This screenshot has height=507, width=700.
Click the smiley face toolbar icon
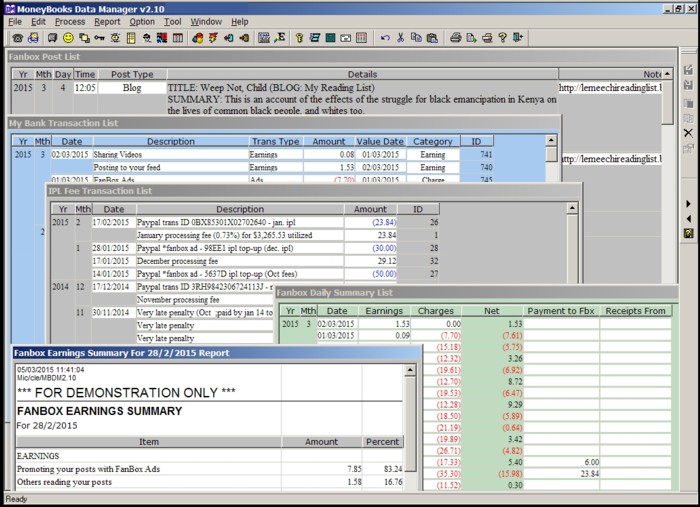point(68,38)
